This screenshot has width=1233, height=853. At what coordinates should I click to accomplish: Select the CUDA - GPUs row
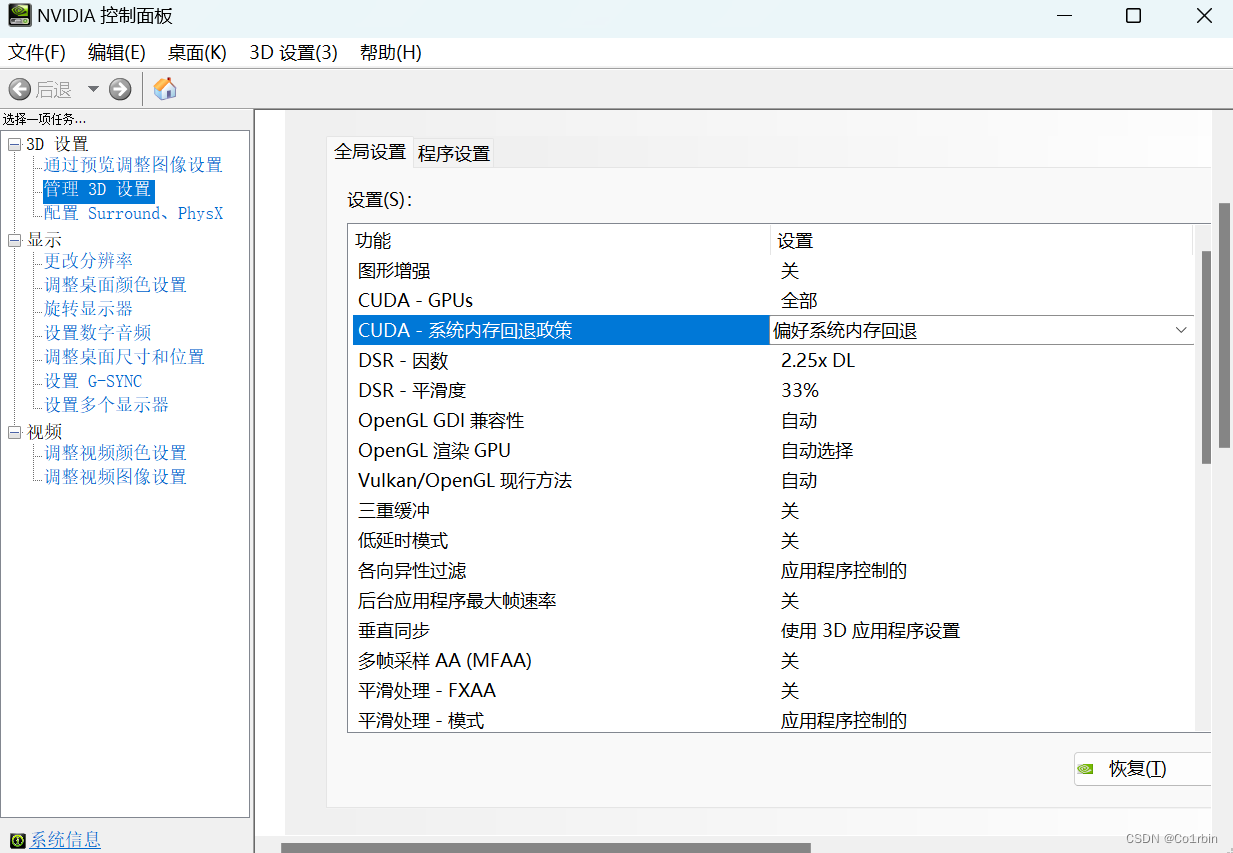(771, 300)
